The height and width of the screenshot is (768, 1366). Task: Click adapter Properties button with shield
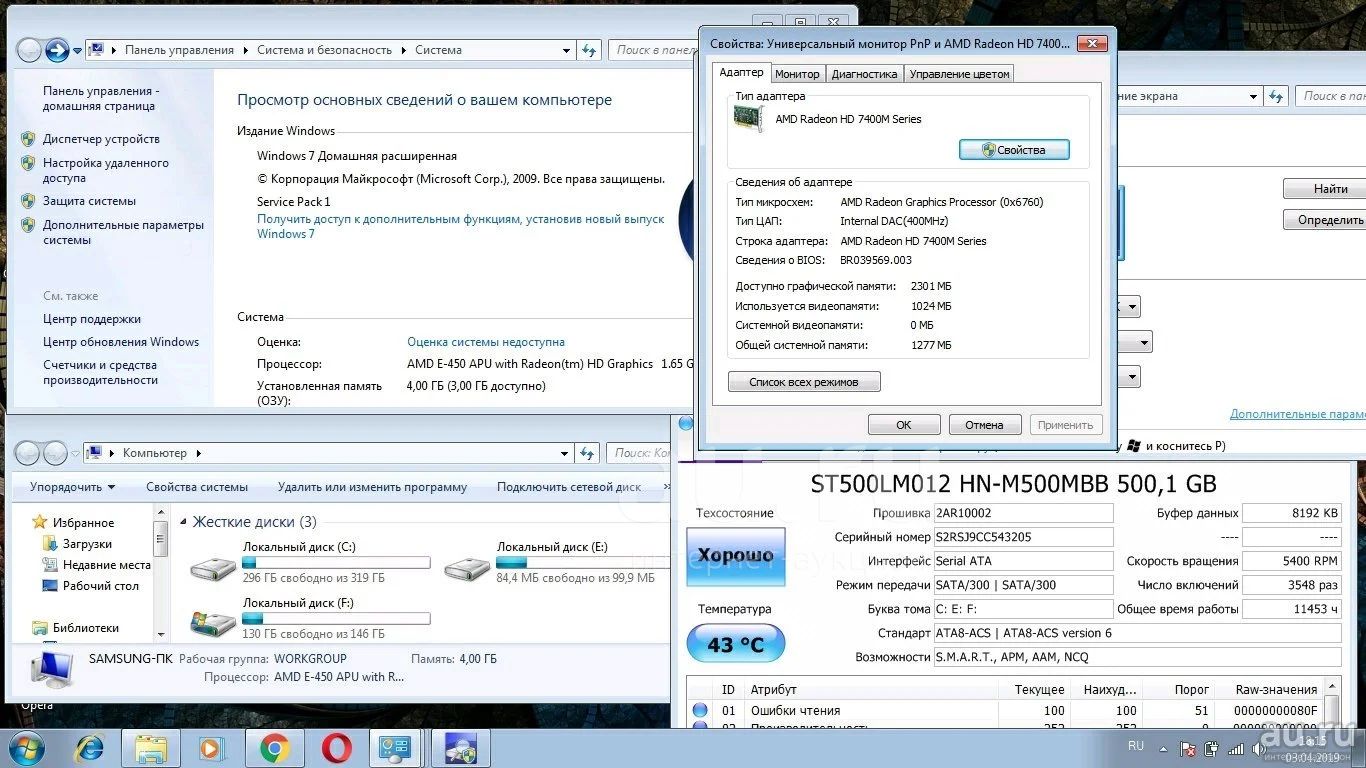point(1014,150)
